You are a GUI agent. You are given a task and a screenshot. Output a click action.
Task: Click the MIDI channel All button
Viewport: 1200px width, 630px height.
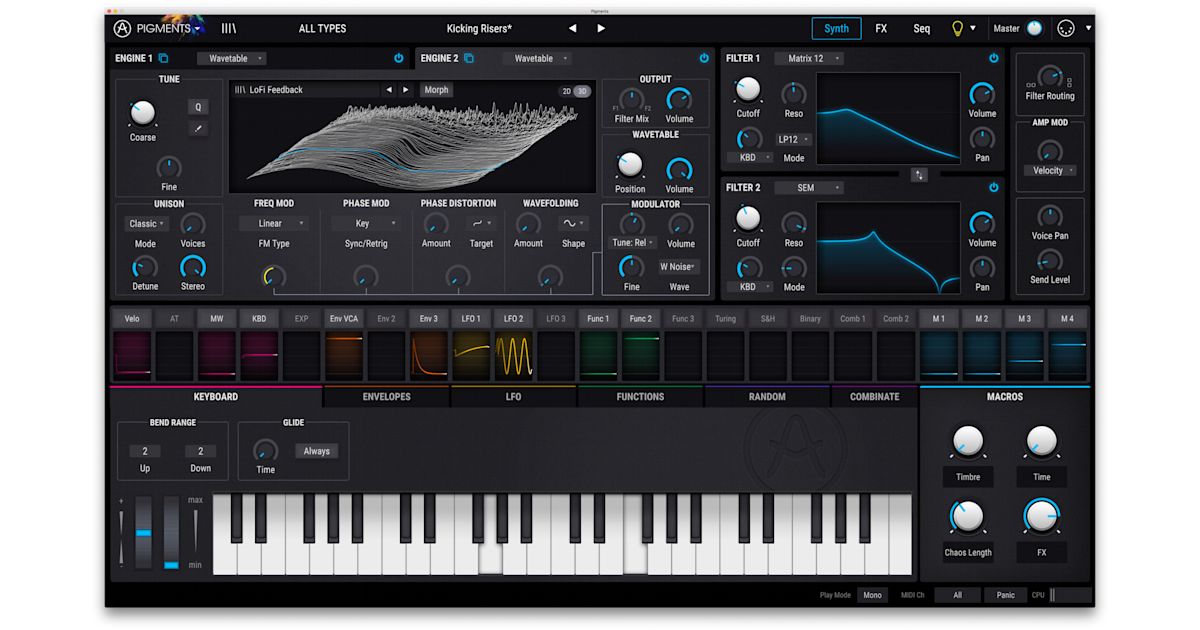coord(957,595)
